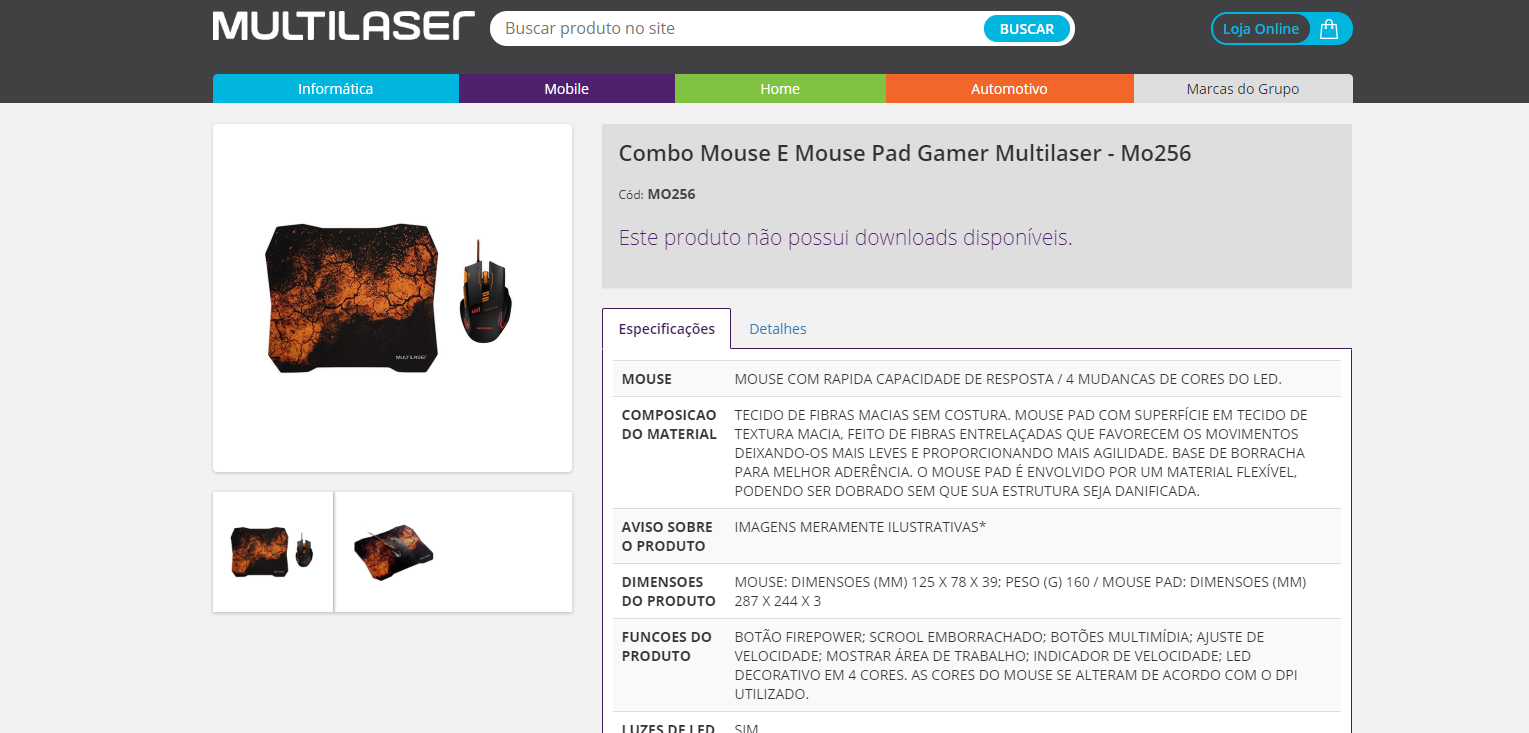The height and width of the screenshot is (733, 1529).
Task: Open the Marcas do Grupo menu
Action: pos(1243,89)
